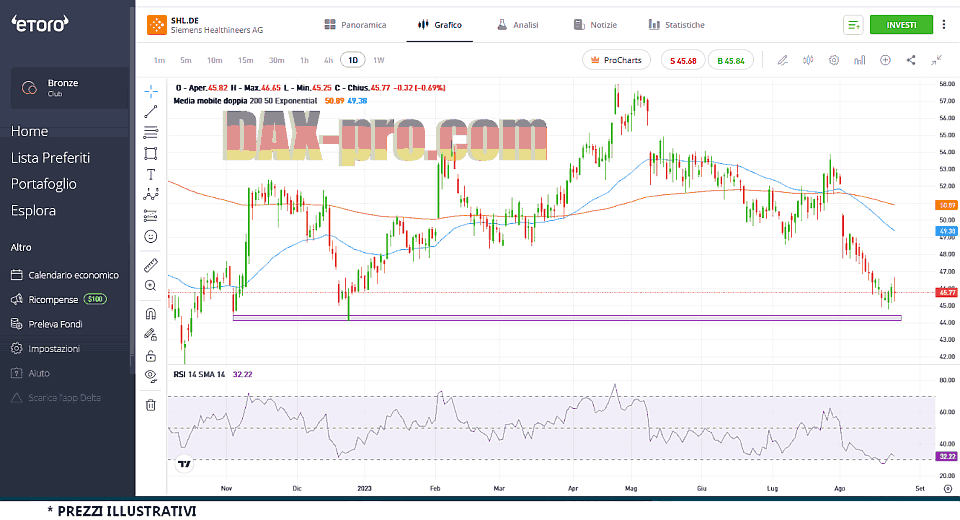Select the 1m timeframe

(159, 60)
